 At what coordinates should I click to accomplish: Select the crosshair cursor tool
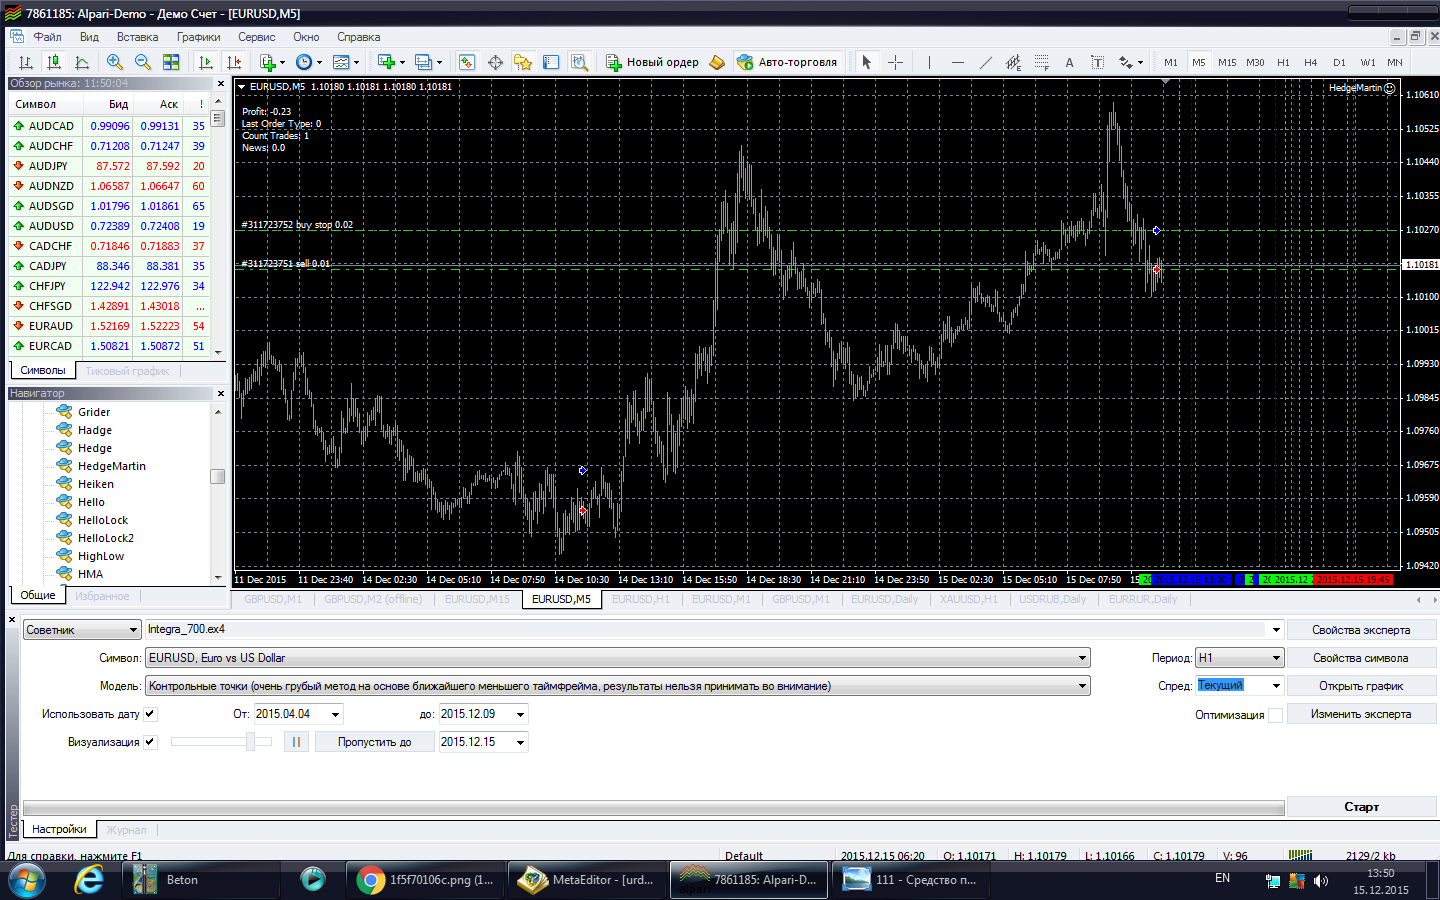[895, 62]
